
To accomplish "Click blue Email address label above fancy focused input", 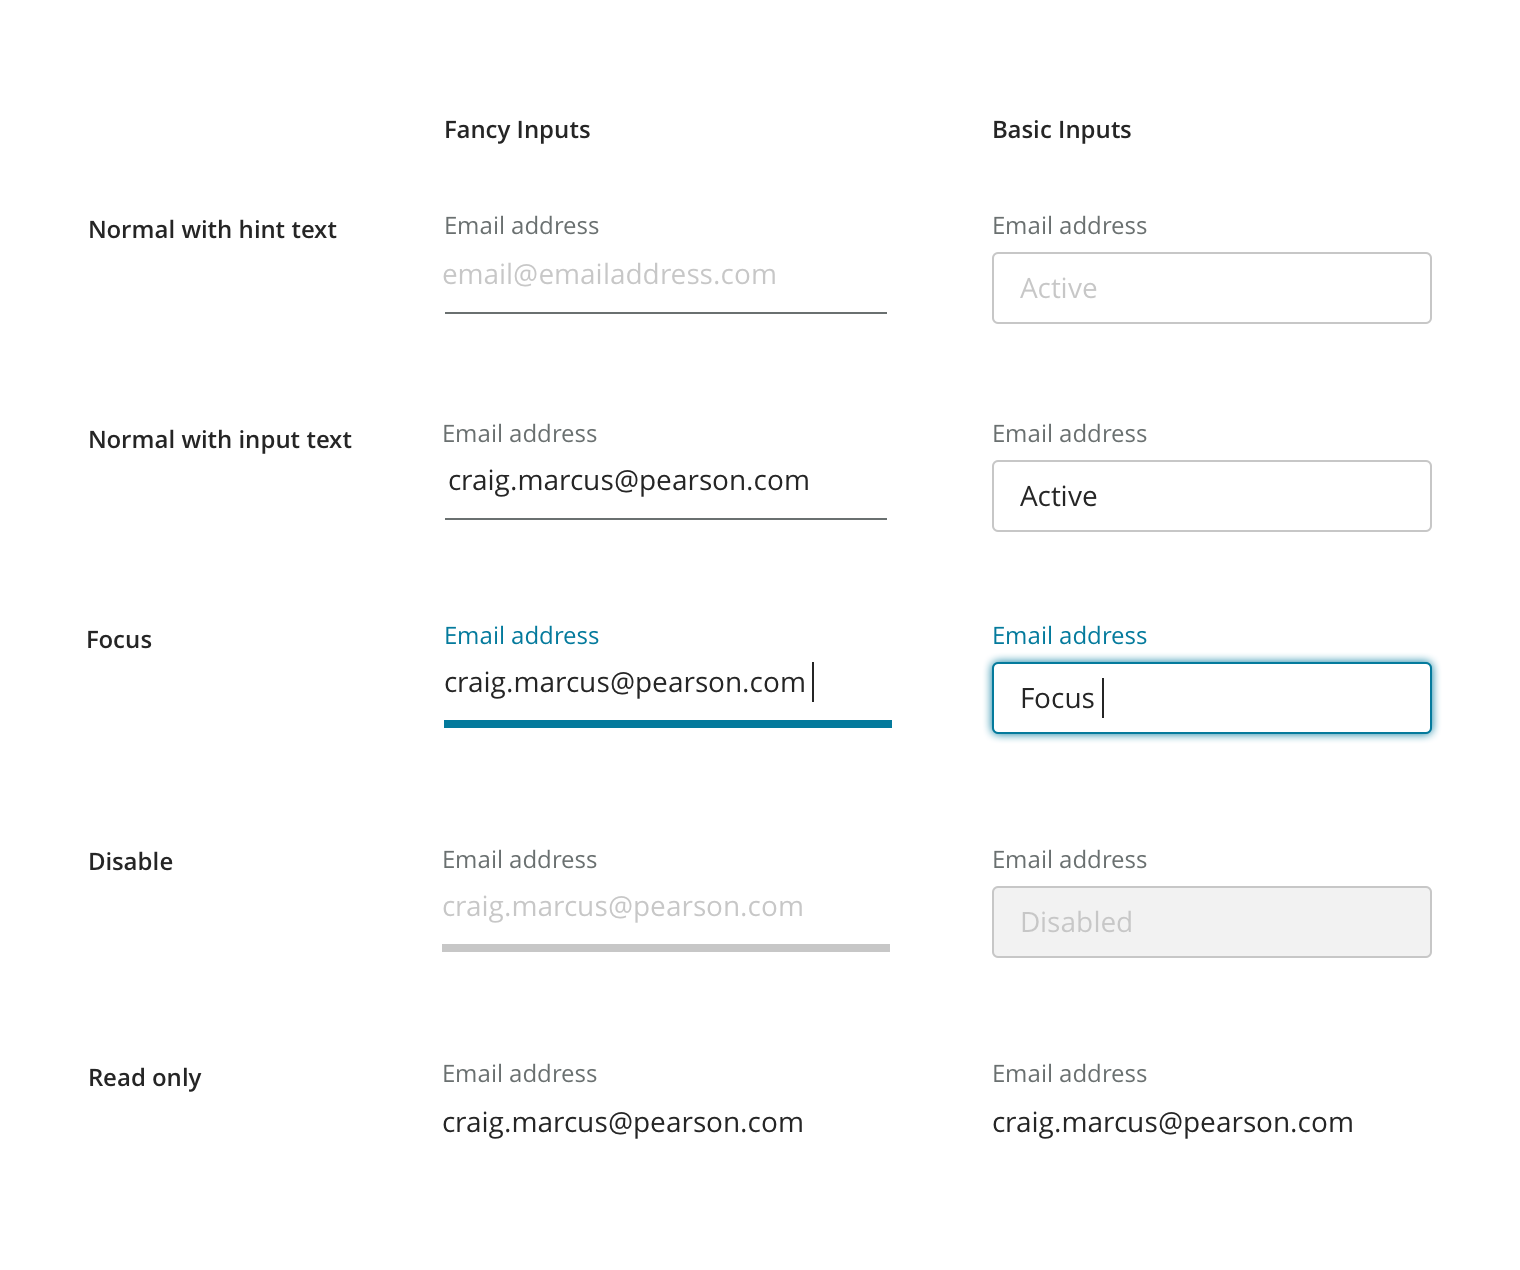I will [521, 636].
